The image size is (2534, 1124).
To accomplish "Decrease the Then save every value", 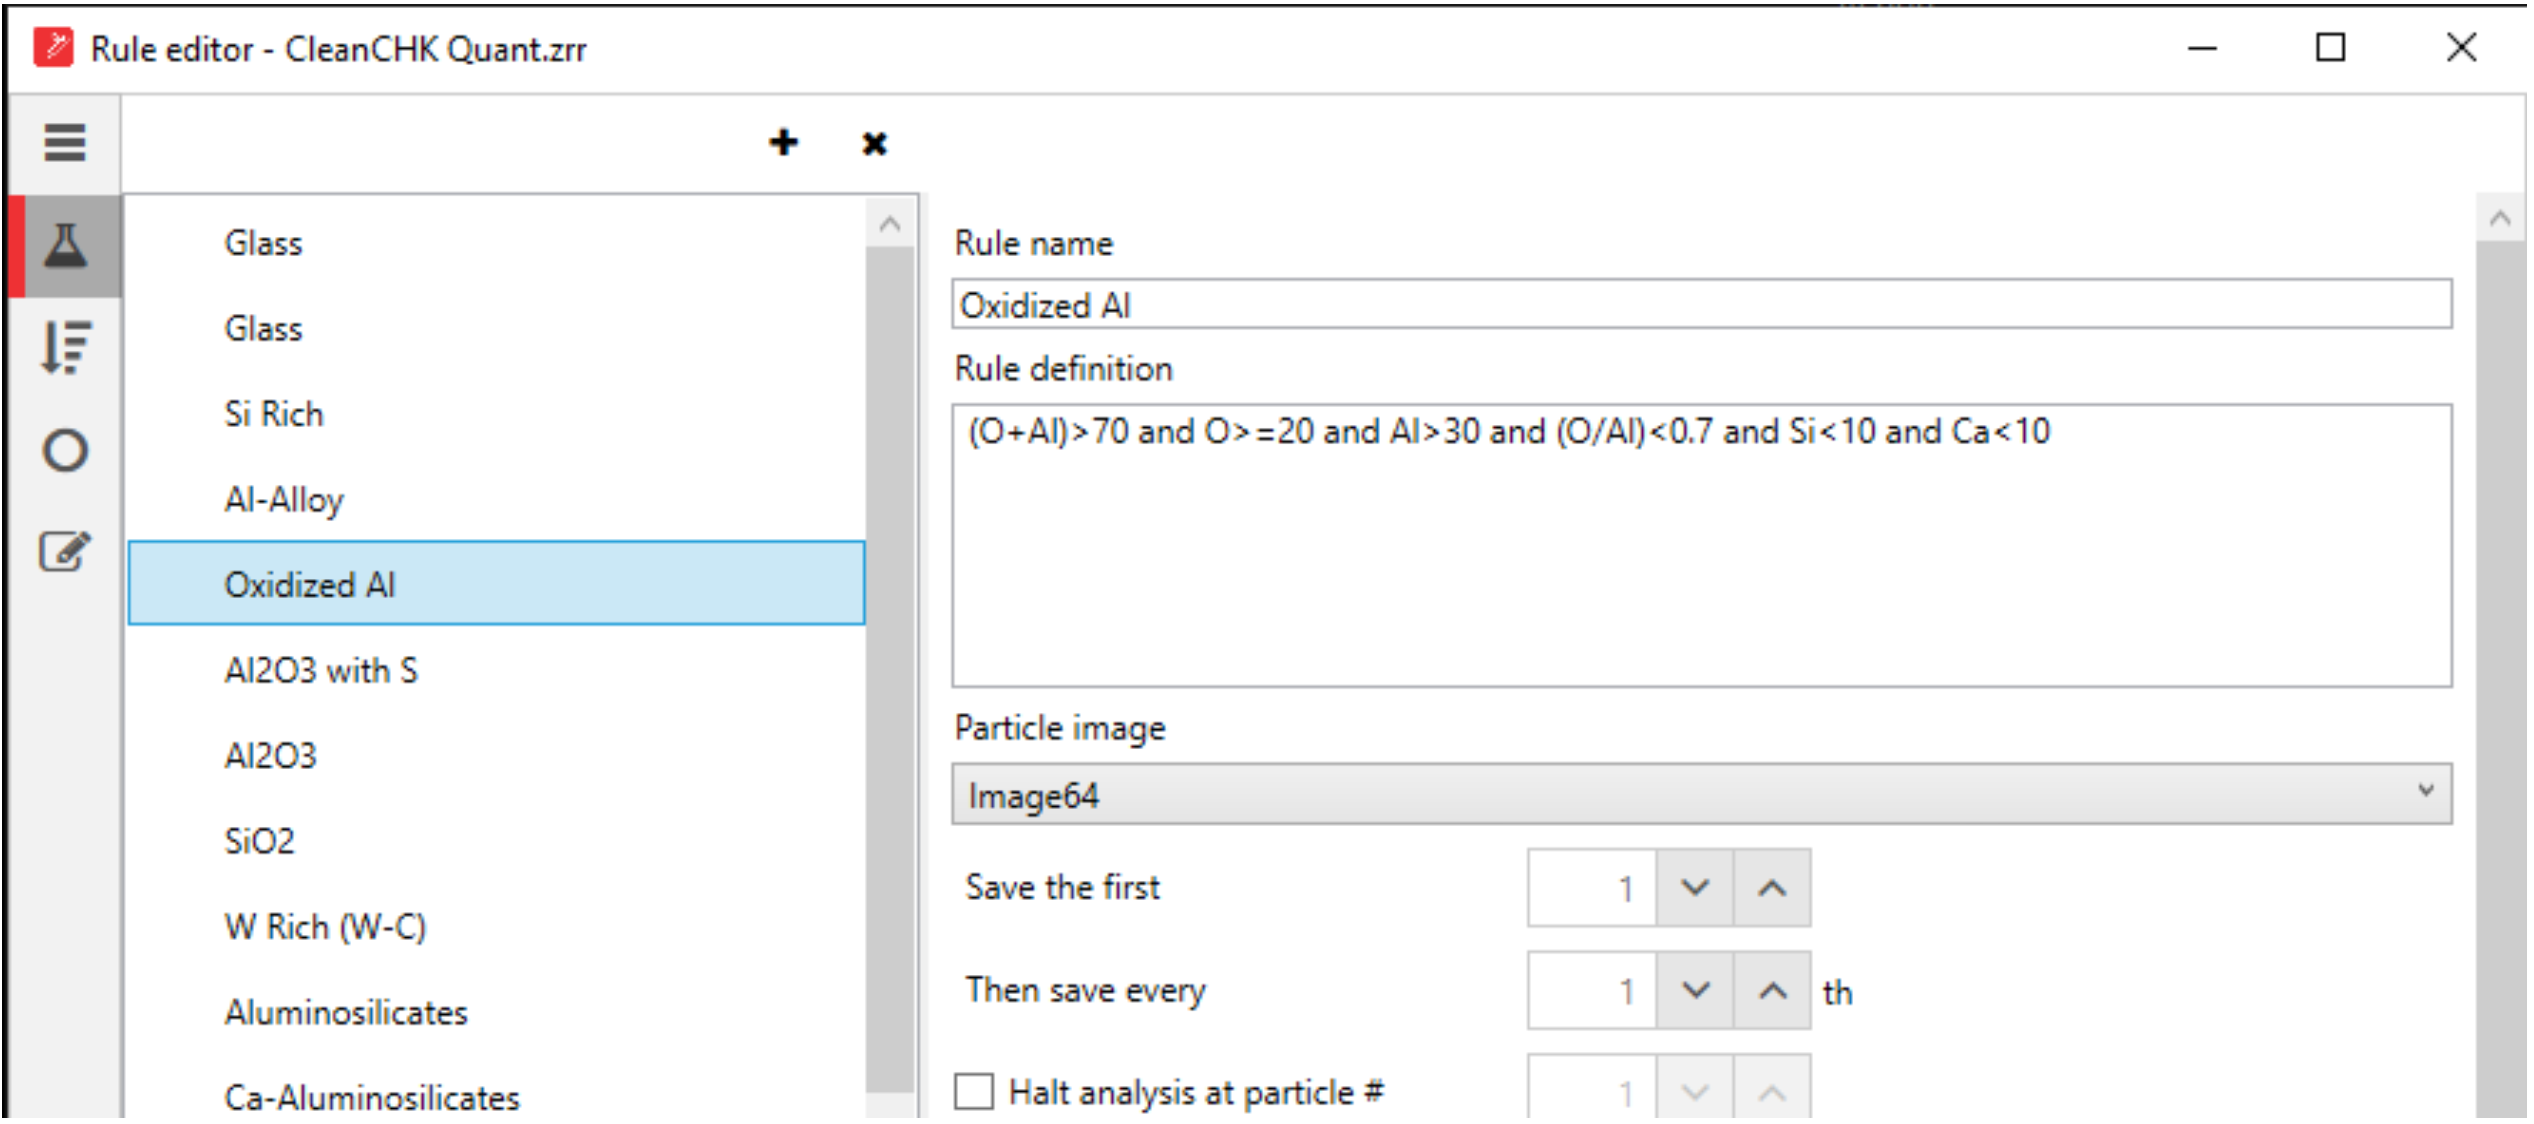I will 1695,991.
